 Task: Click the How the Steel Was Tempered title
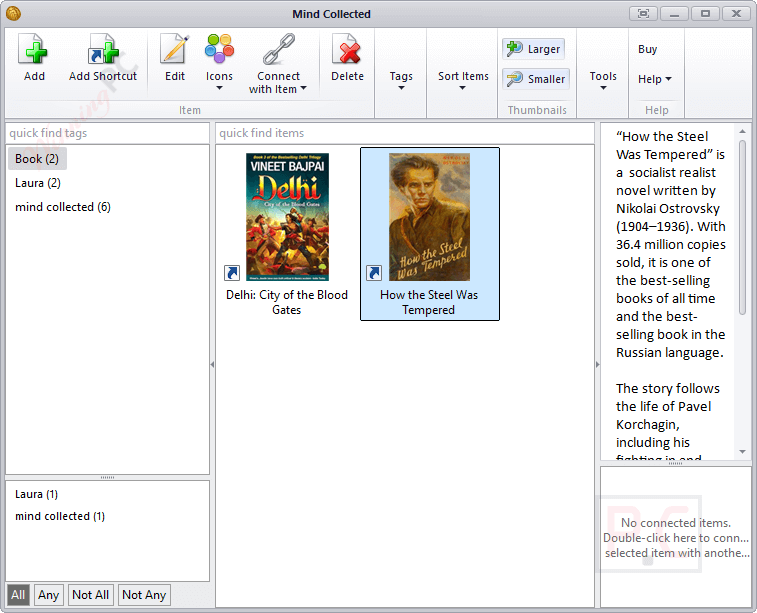point(429,302)
